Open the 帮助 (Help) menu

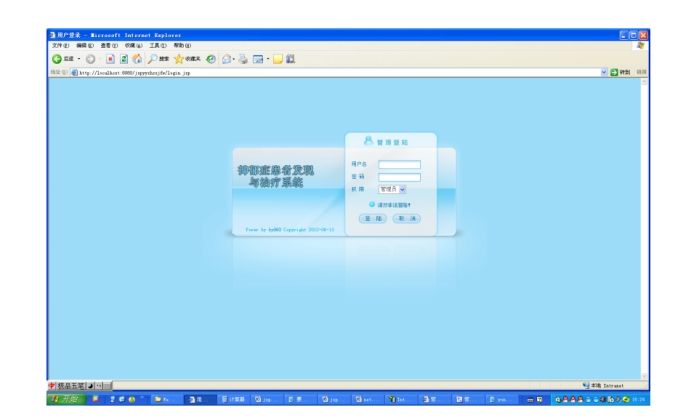tap(182, 45)
